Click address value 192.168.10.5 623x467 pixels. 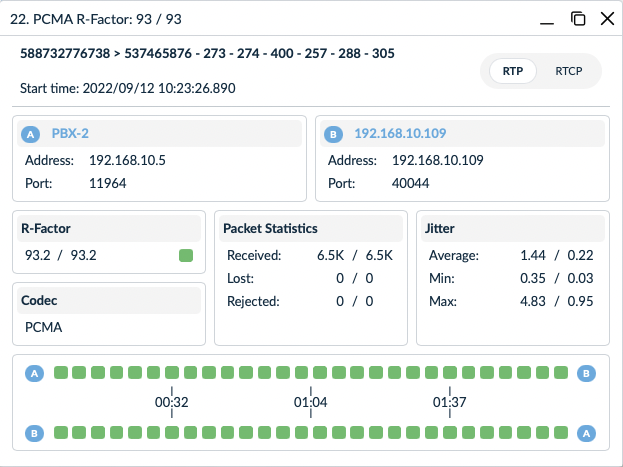127,160
